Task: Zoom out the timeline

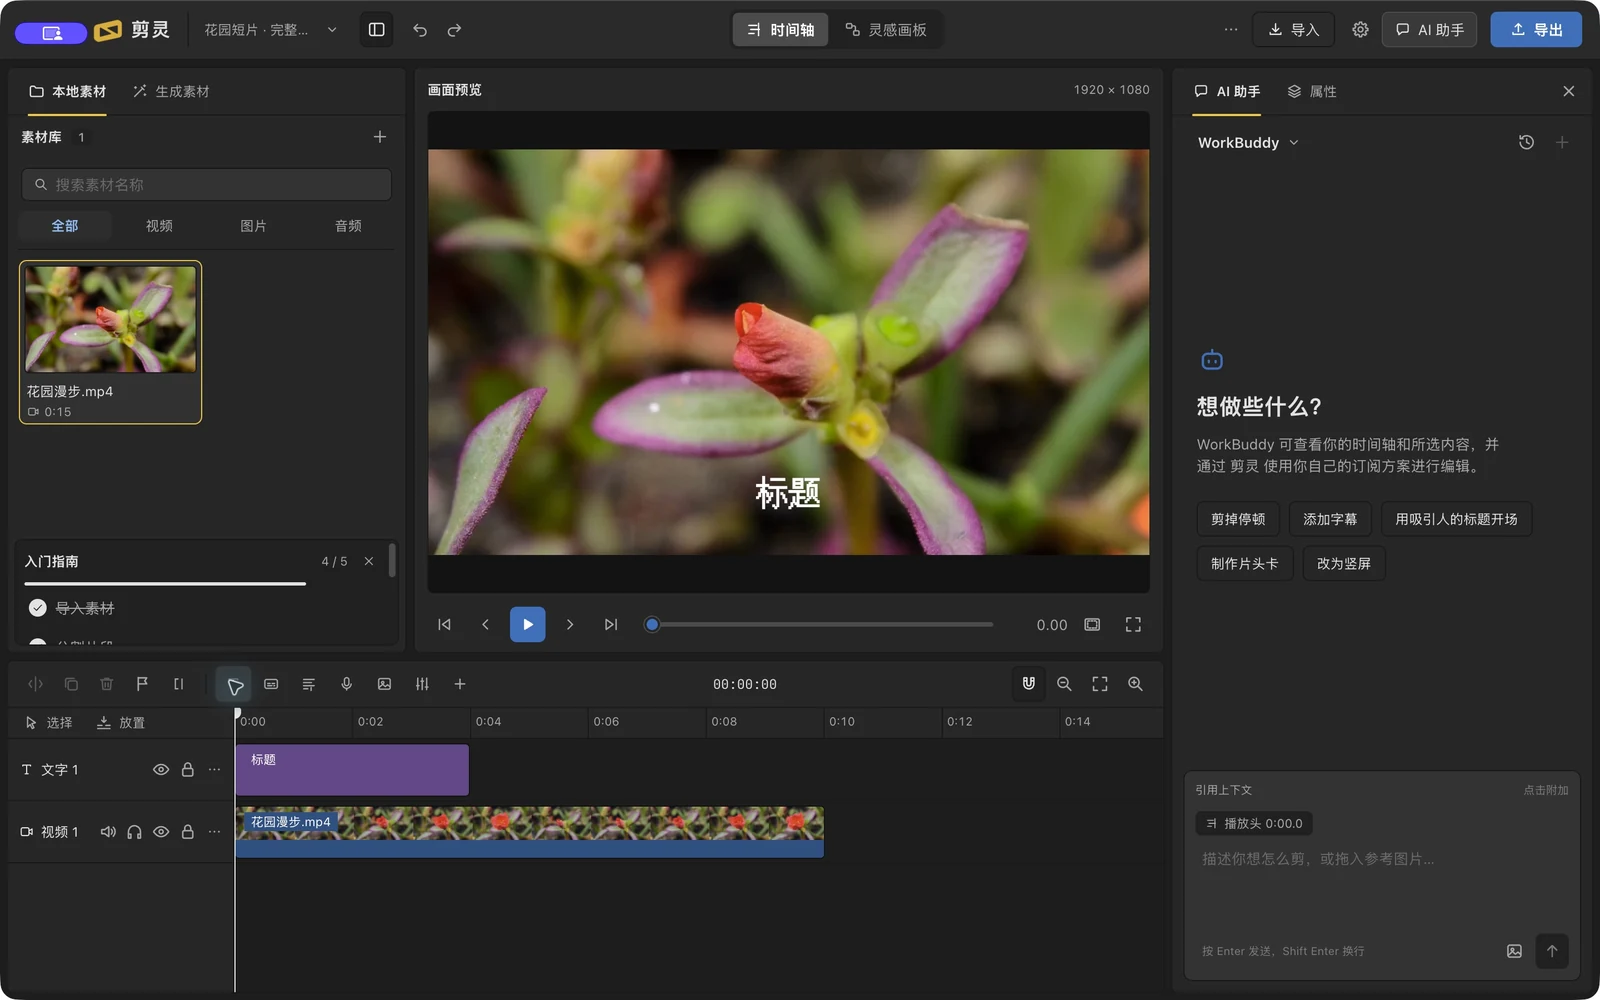Action: coord(1064,684)
